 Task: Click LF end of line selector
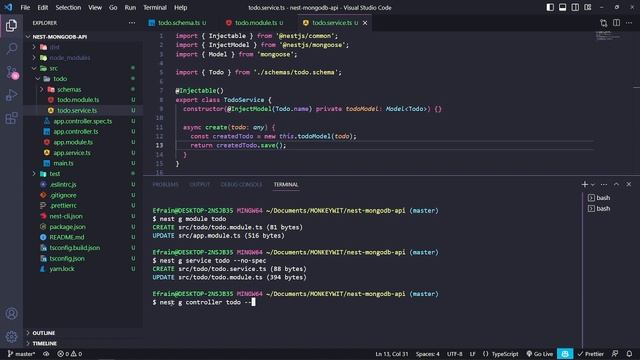472,354
